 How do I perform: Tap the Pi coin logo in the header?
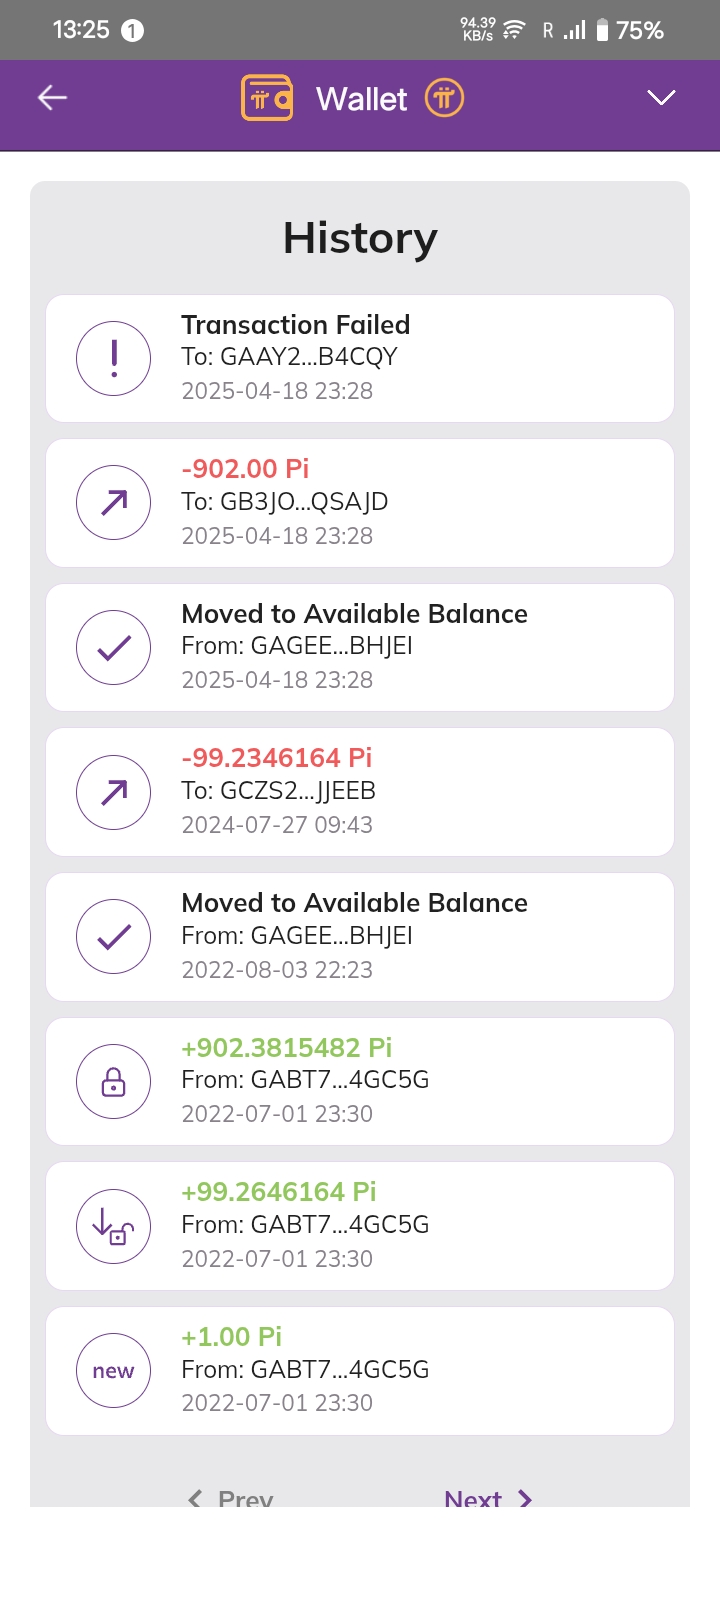[445, 98]
